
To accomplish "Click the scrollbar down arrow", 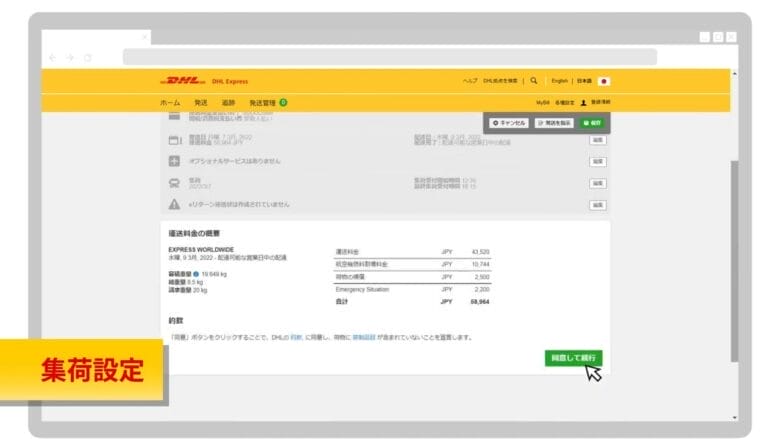I will coord(735,418).
